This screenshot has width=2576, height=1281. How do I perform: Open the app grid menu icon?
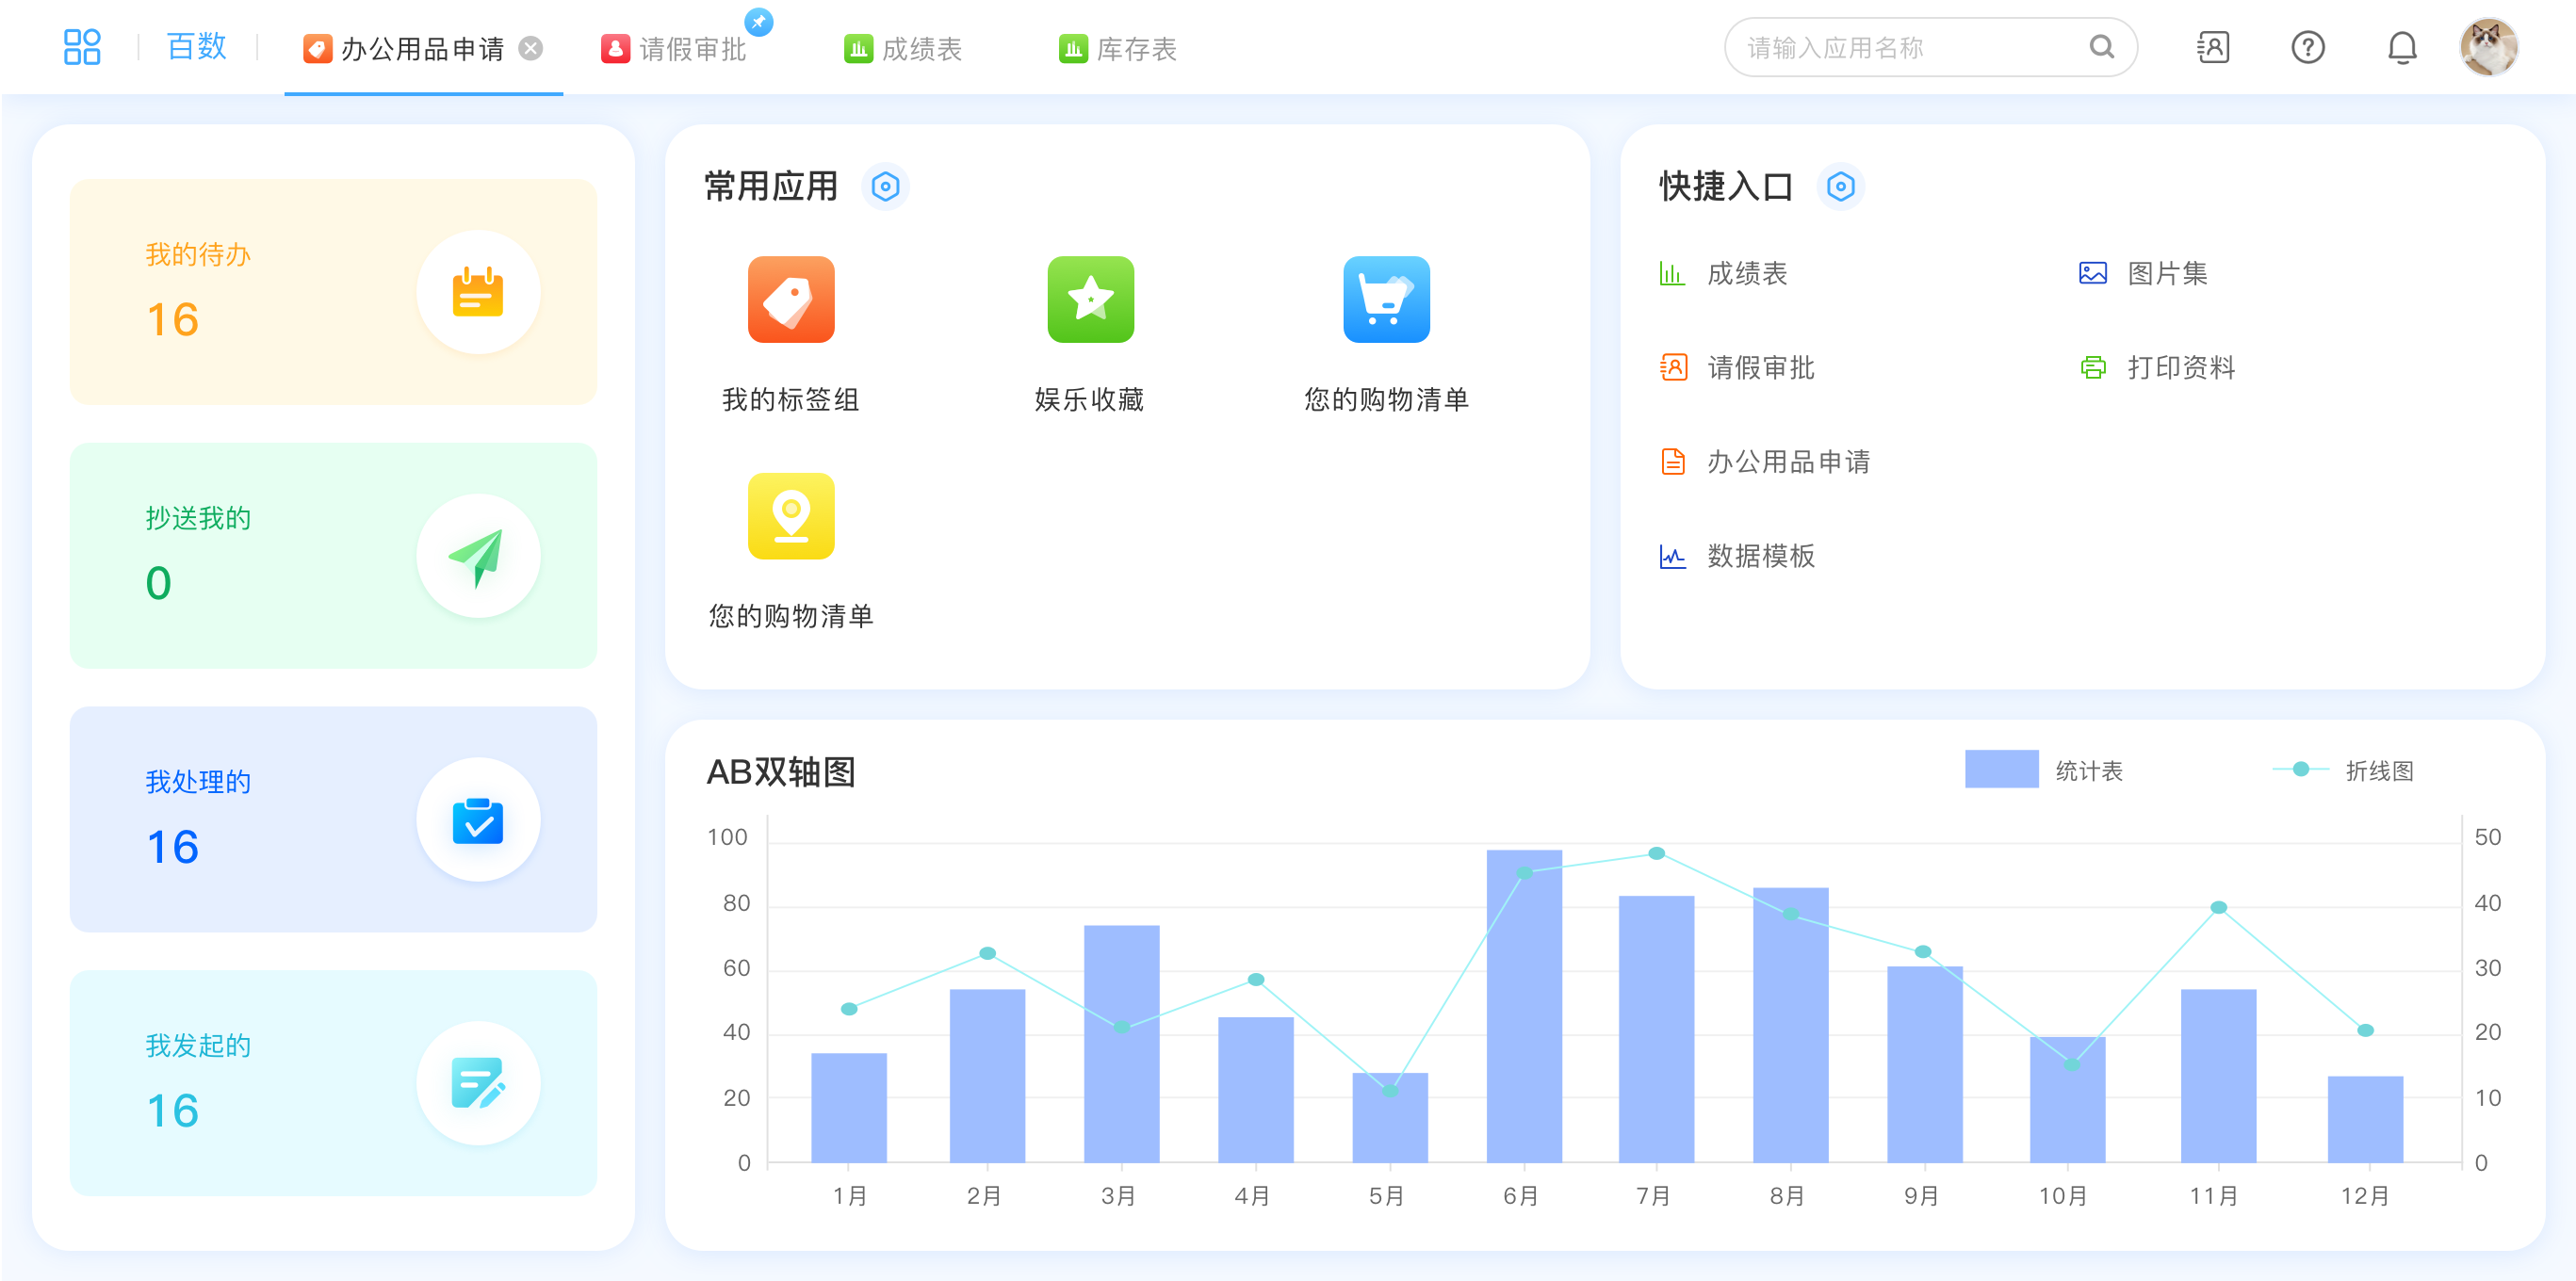coord(82,47)
